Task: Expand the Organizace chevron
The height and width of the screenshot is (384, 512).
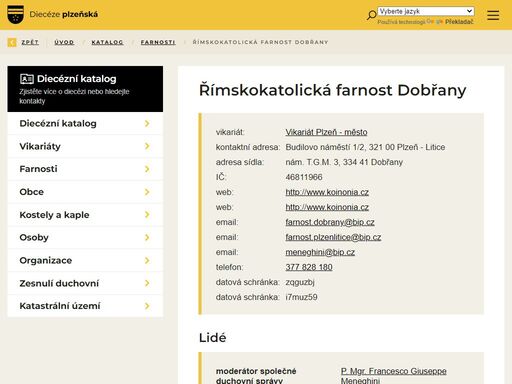Action: [147, 260]
